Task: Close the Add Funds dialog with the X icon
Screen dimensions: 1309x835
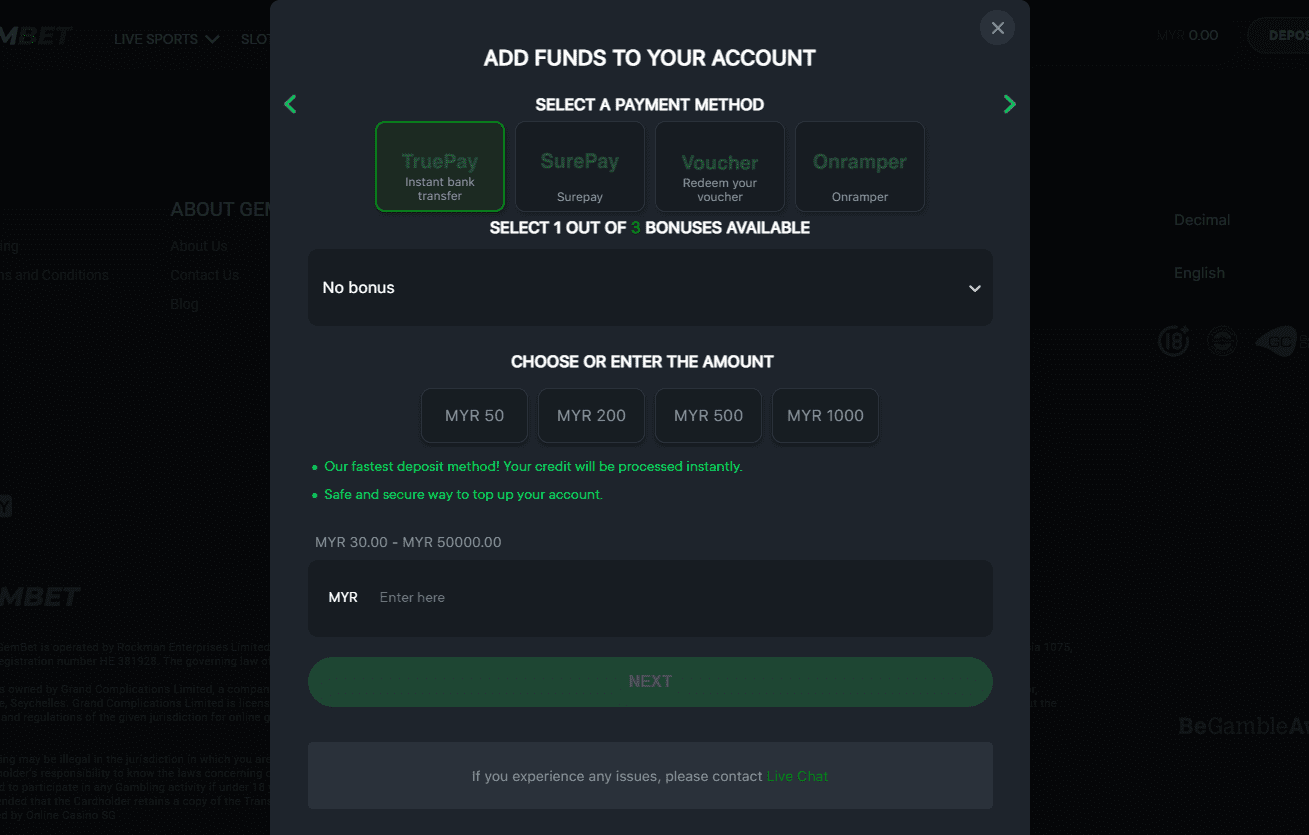Action: (997, 28)
